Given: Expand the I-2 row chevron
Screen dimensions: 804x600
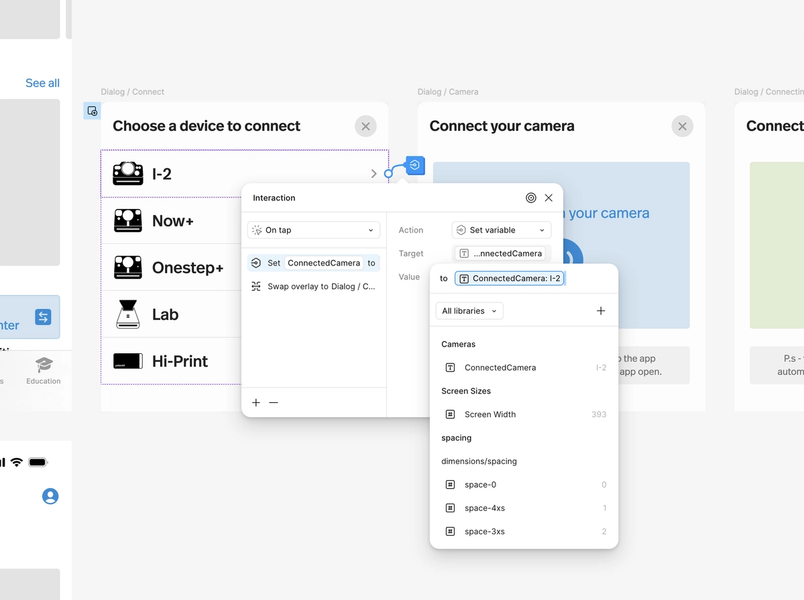Looking at the screenshot, I should pyautogui.click(x=373, y=173).
